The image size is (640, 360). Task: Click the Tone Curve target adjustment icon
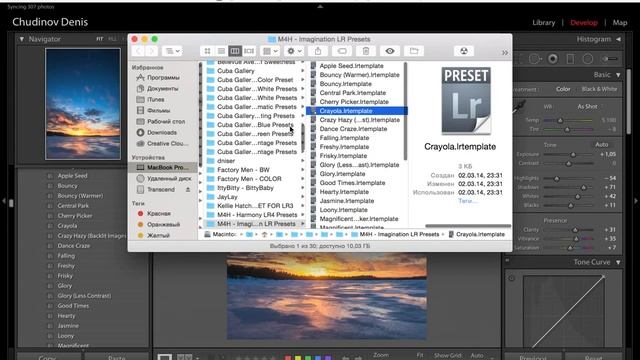tap(511, 278)
